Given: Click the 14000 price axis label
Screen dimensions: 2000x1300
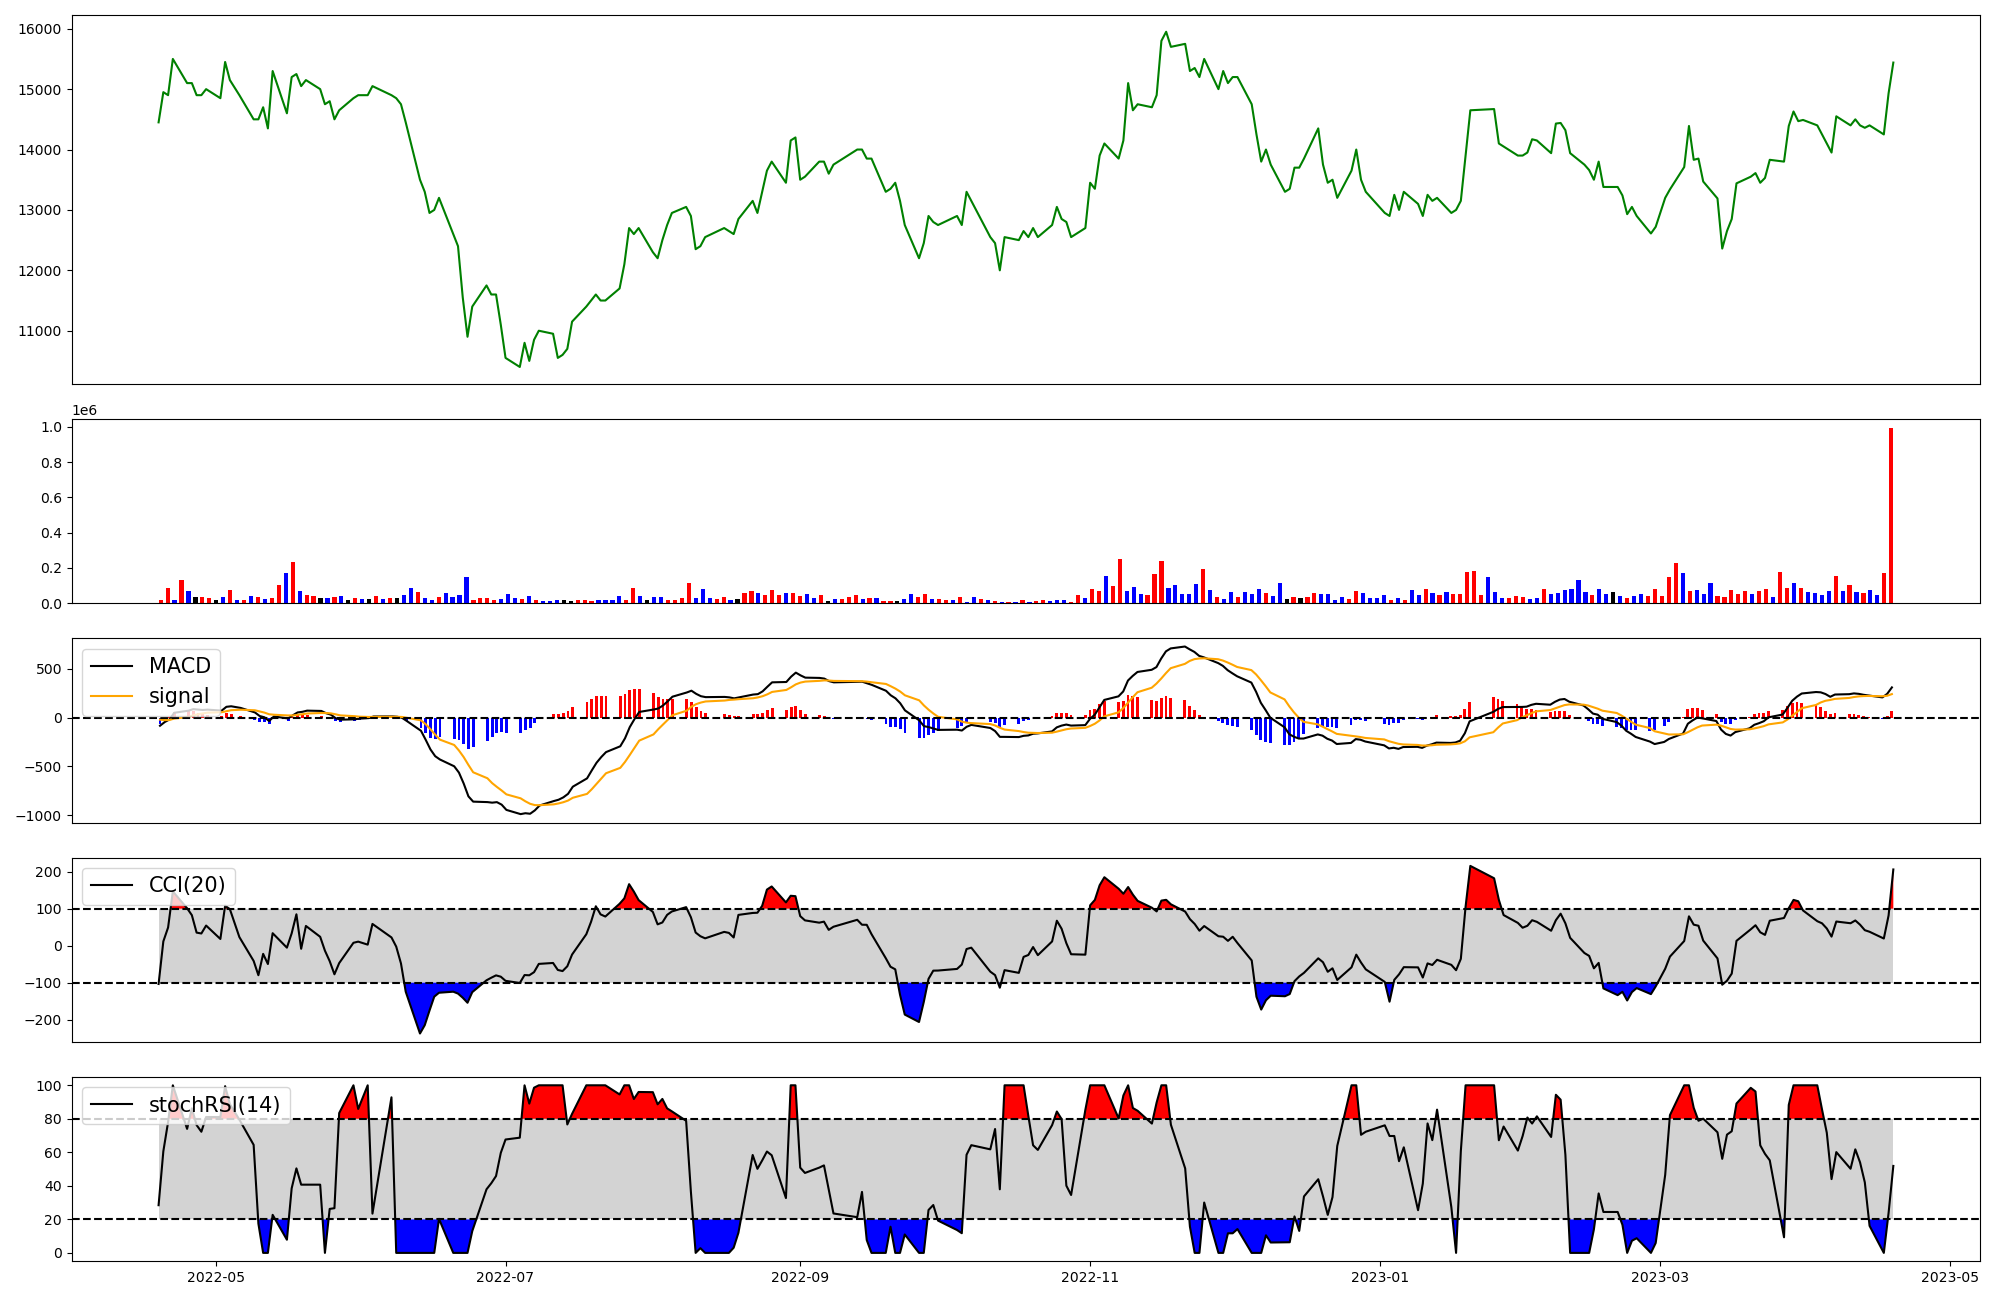Looking at the screenshot, I should (39, 150).
